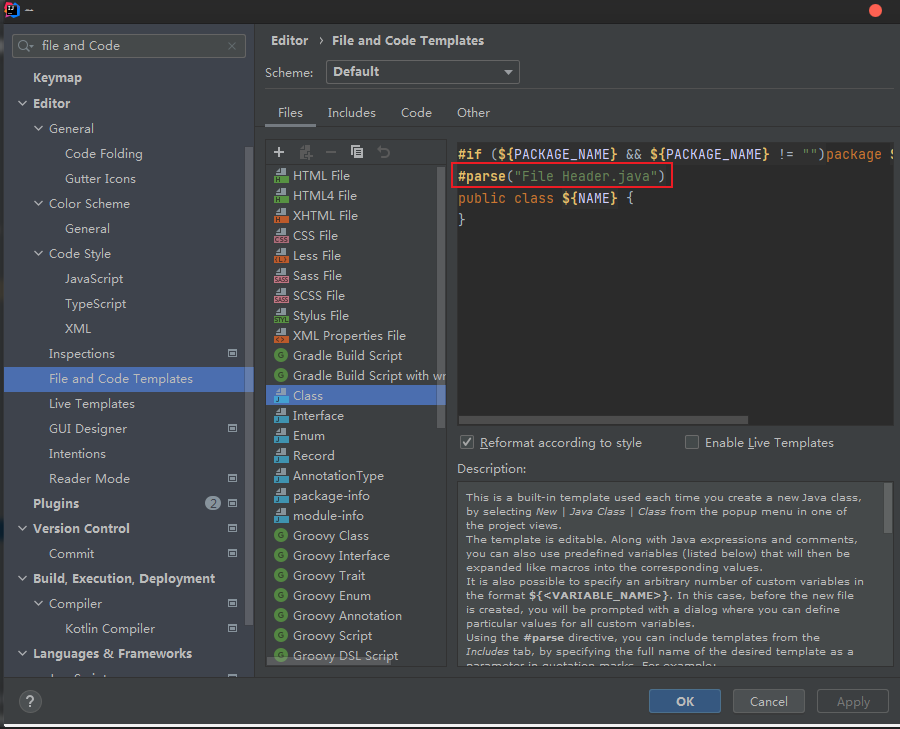Click the Interface template icon
This screenshot has height=729, width=900.
pos(281,416)
